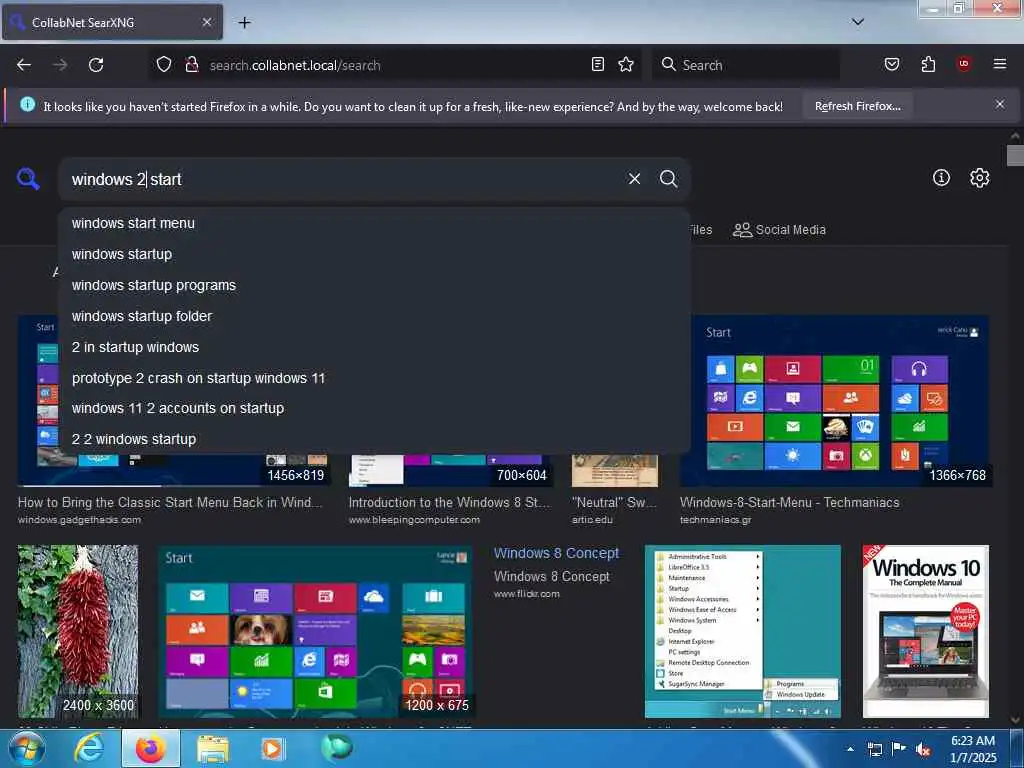
Task: Dismiss the Firefox refresh notification bar
Action: coord(999,104)
